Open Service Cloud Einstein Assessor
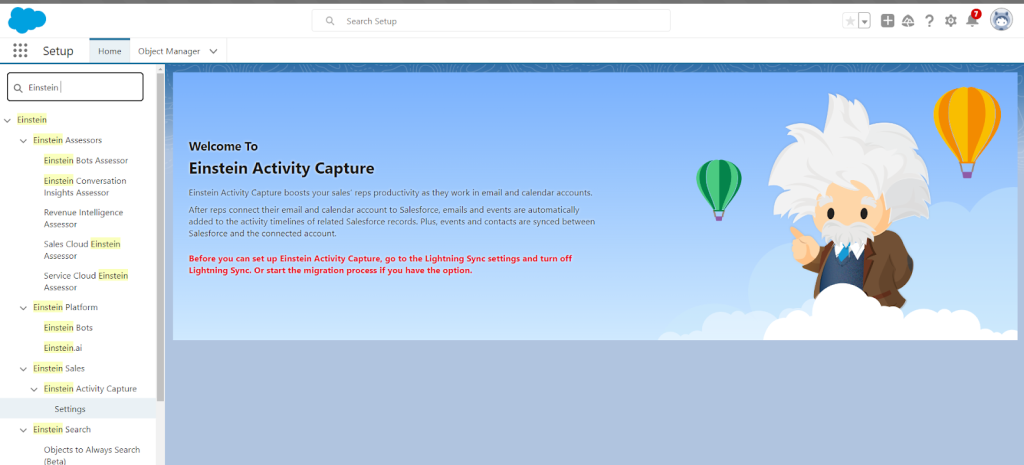Viewport: 1024px width, 465px height. [86, 281]
